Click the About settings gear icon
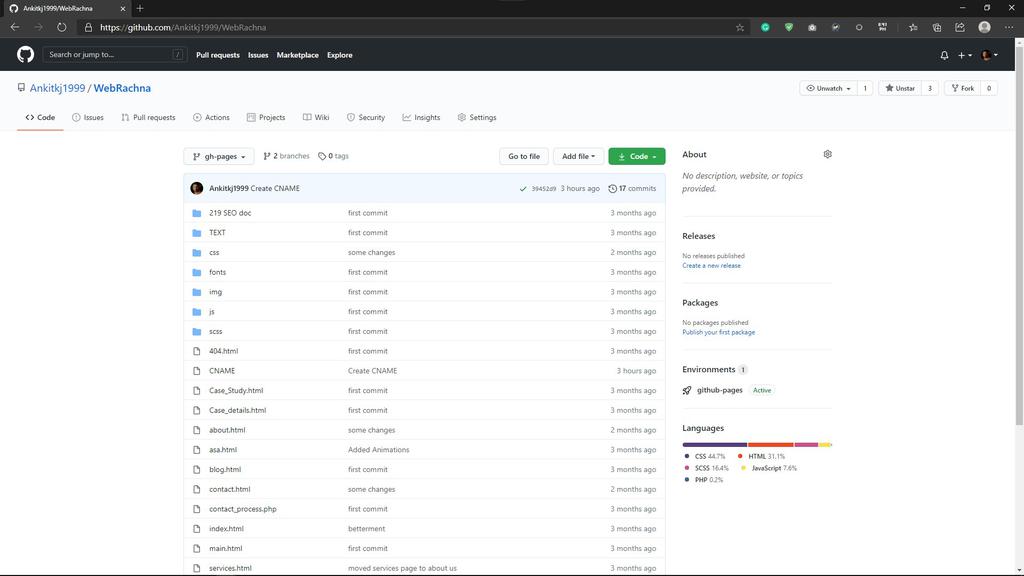The image size is (1024, 576). (x=827, y=154)
